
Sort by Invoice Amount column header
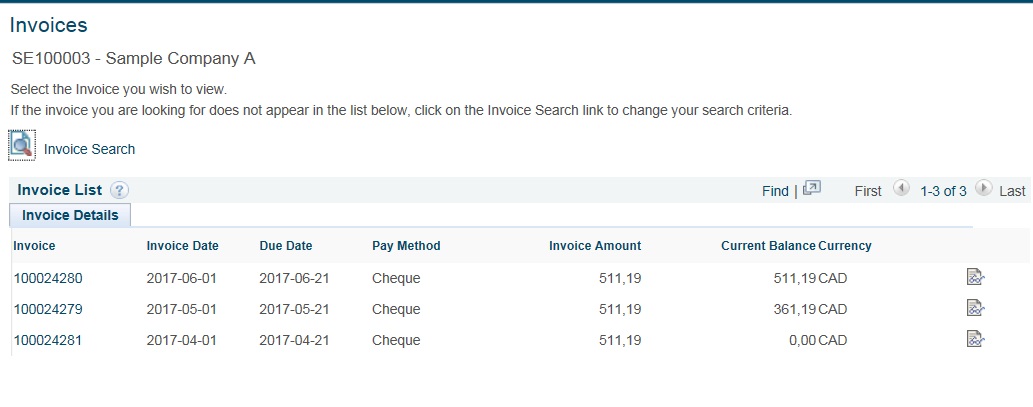point(595,246)
